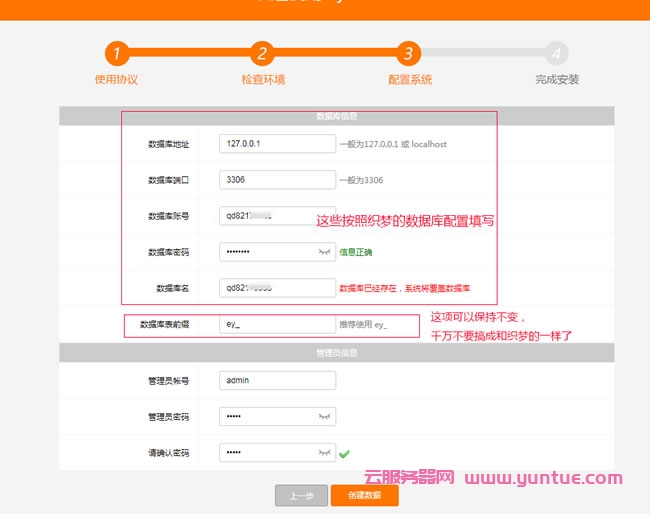Screen dimensions: 650x514
Task: Focus the 数据库账号 input field
Action: (277, 216)
